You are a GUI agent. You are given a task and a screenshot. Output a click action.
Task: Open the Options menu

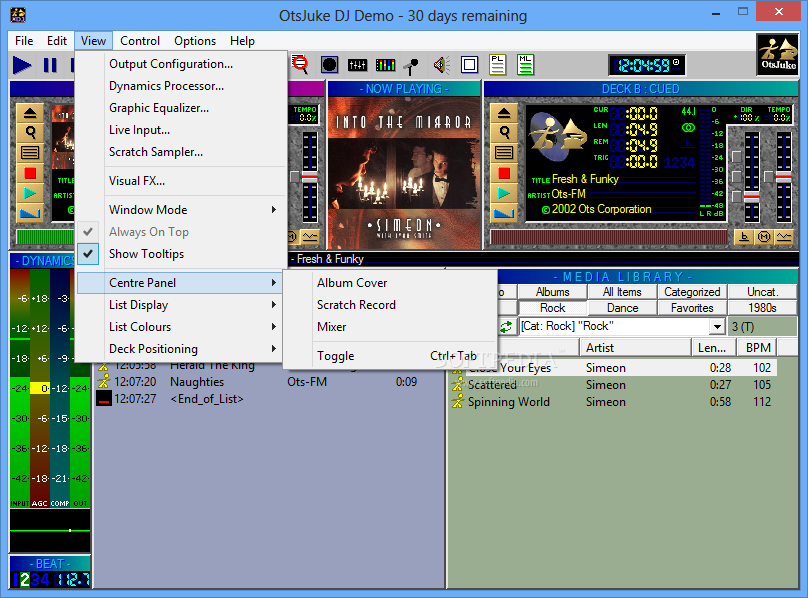tap(195, 41)
